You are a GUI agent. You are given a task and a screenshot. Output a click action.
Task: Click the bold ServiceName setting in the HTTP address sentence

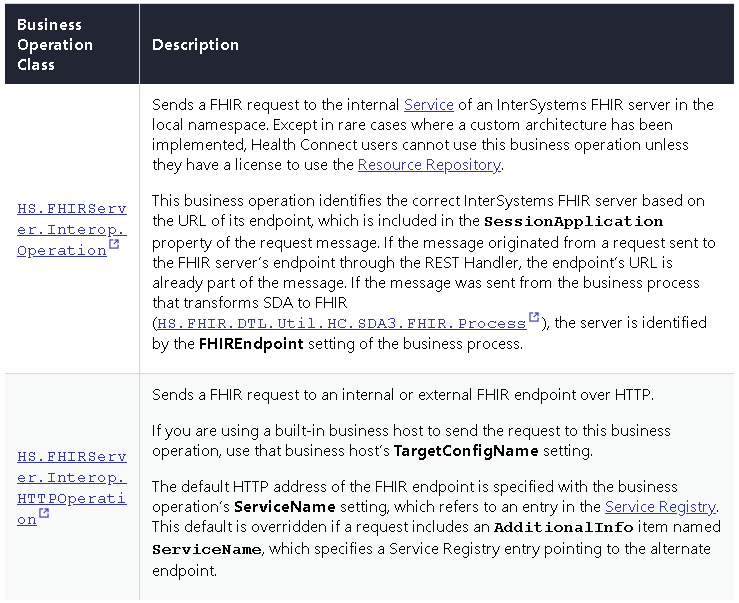coord(281,507)
